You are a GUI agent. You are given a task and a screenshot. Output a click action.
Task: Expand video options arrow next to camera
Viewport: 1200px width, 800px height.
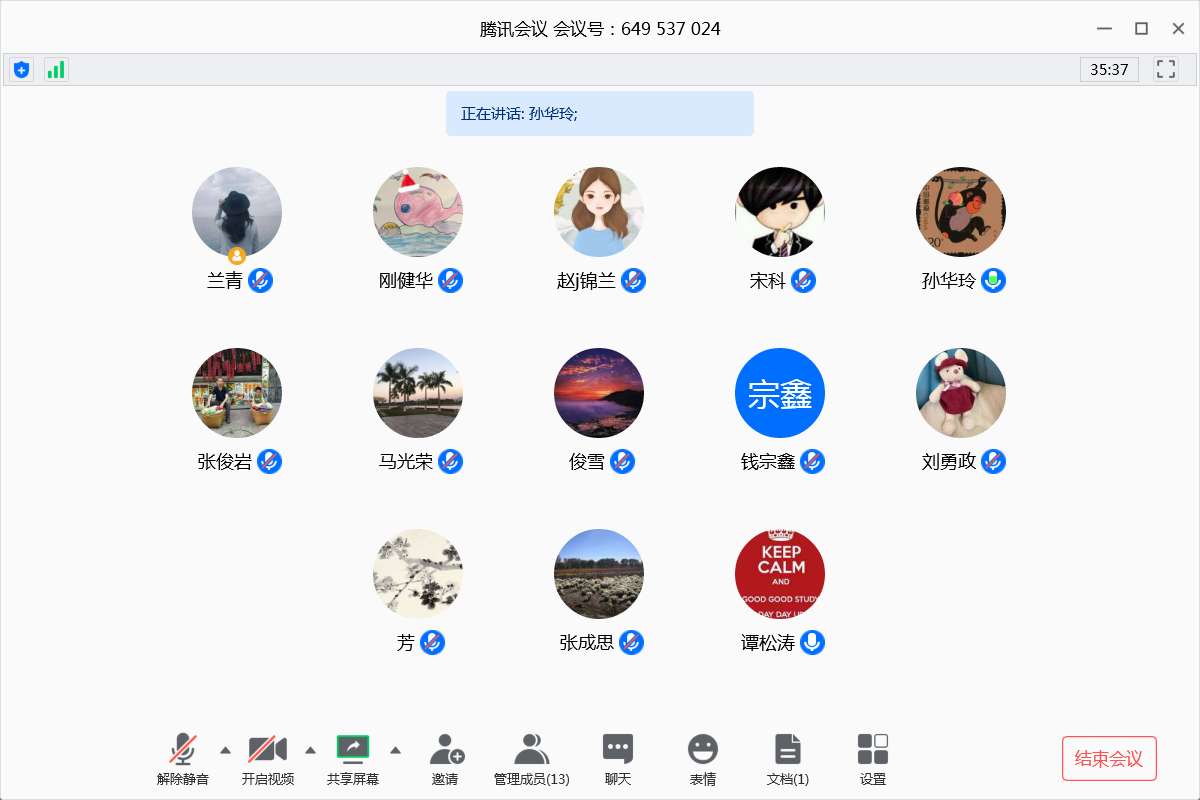[x=310, y=750]
